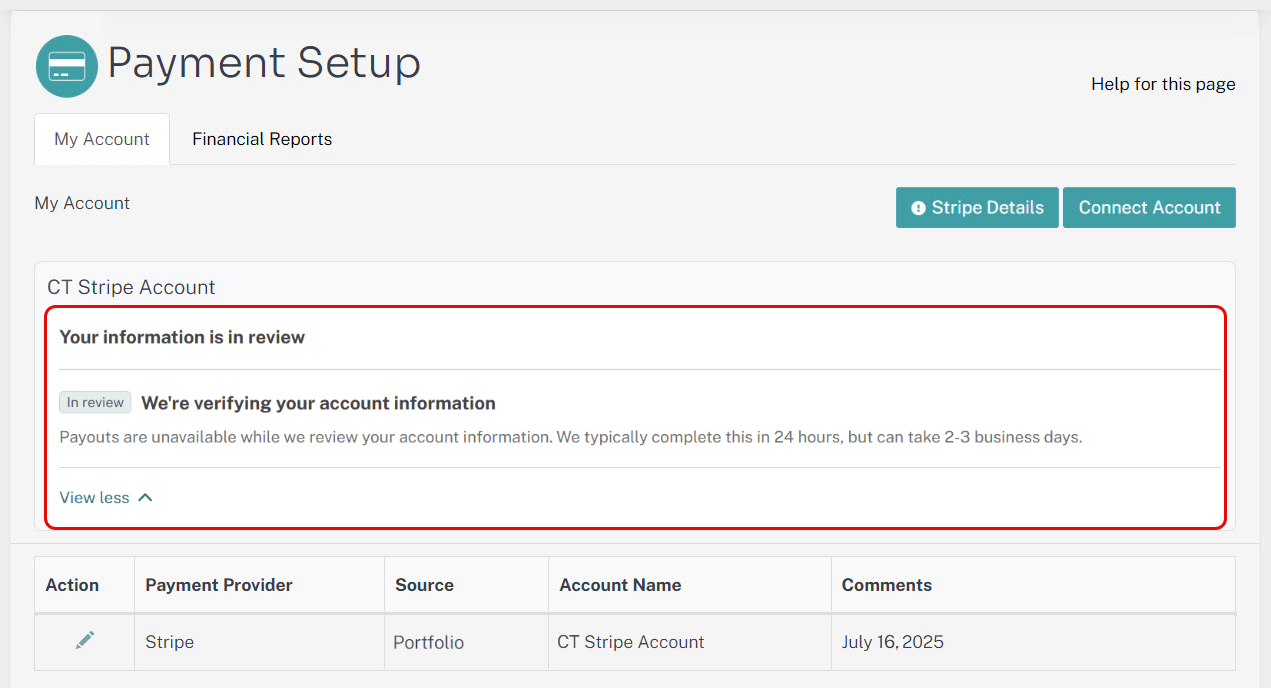This screenshot has height=688, width=1271.
Task: Click the View less chevron arrow
Action: pyautogui.click(x=145, y=497)
